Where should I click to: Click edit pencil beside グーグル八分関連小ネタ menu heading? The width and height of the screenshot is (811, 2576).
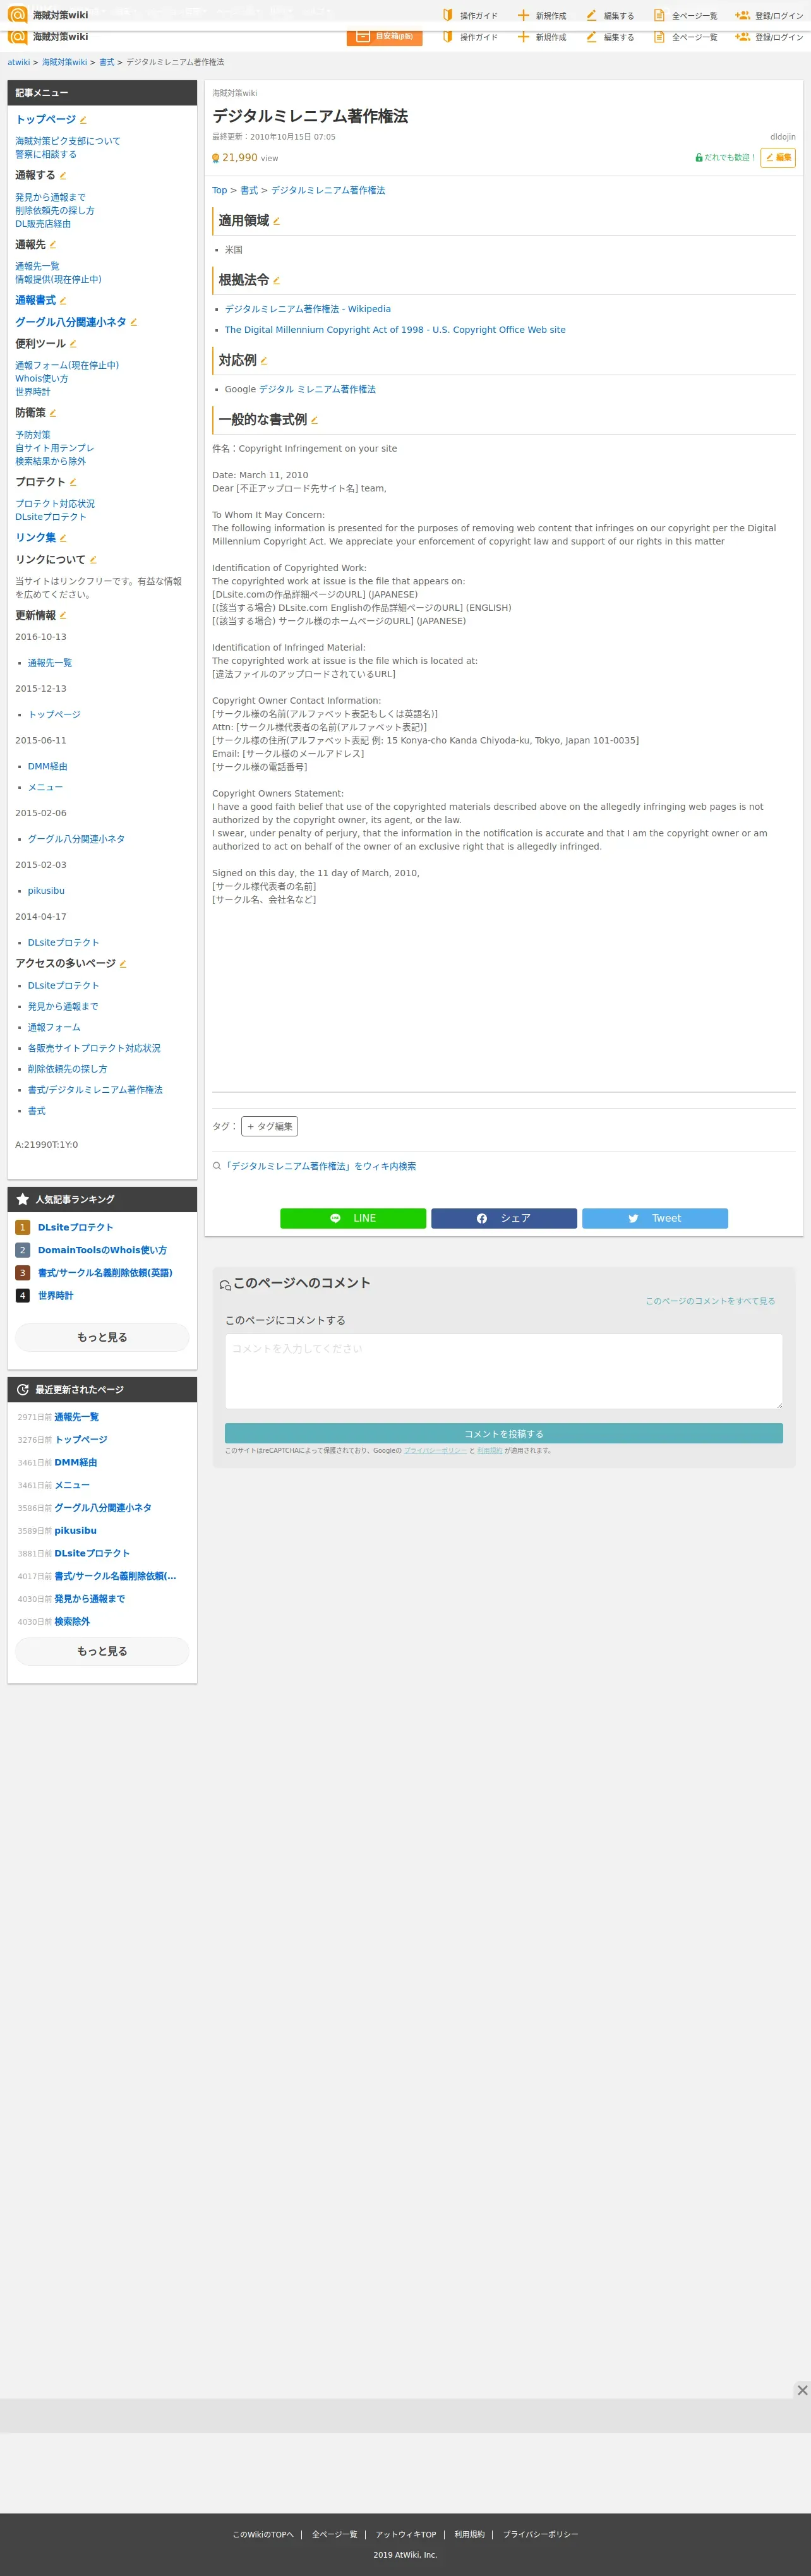[133, 323]
